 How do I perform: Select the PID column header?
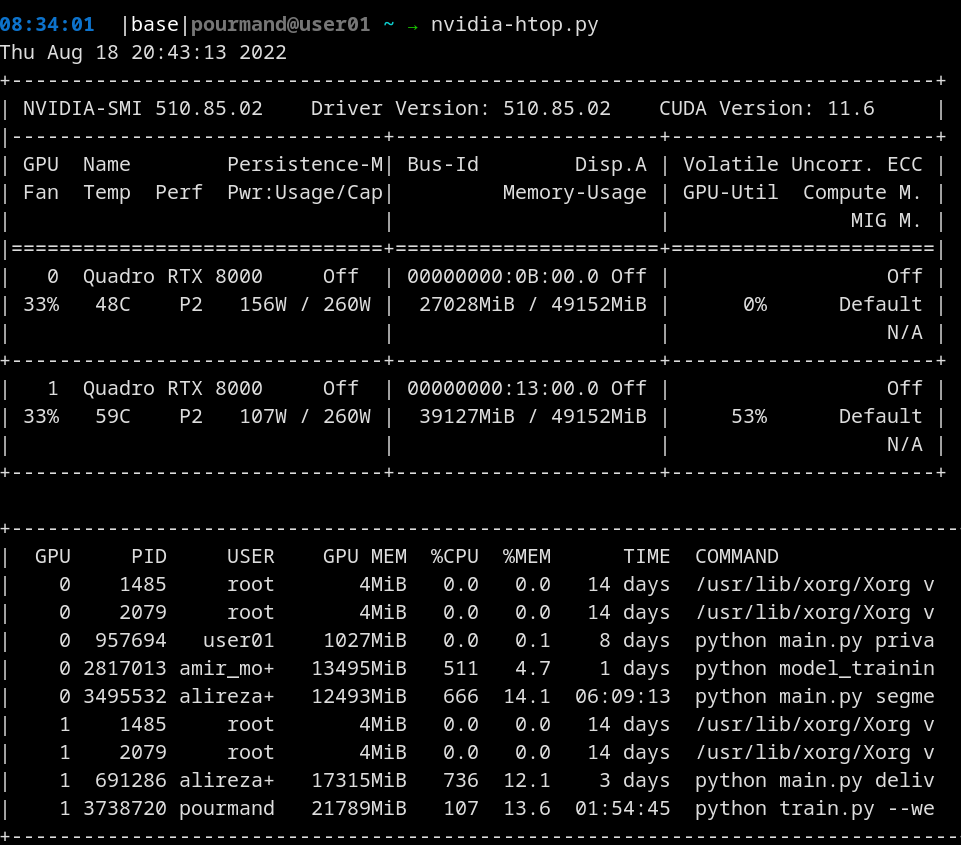click(x=149, y=556)
